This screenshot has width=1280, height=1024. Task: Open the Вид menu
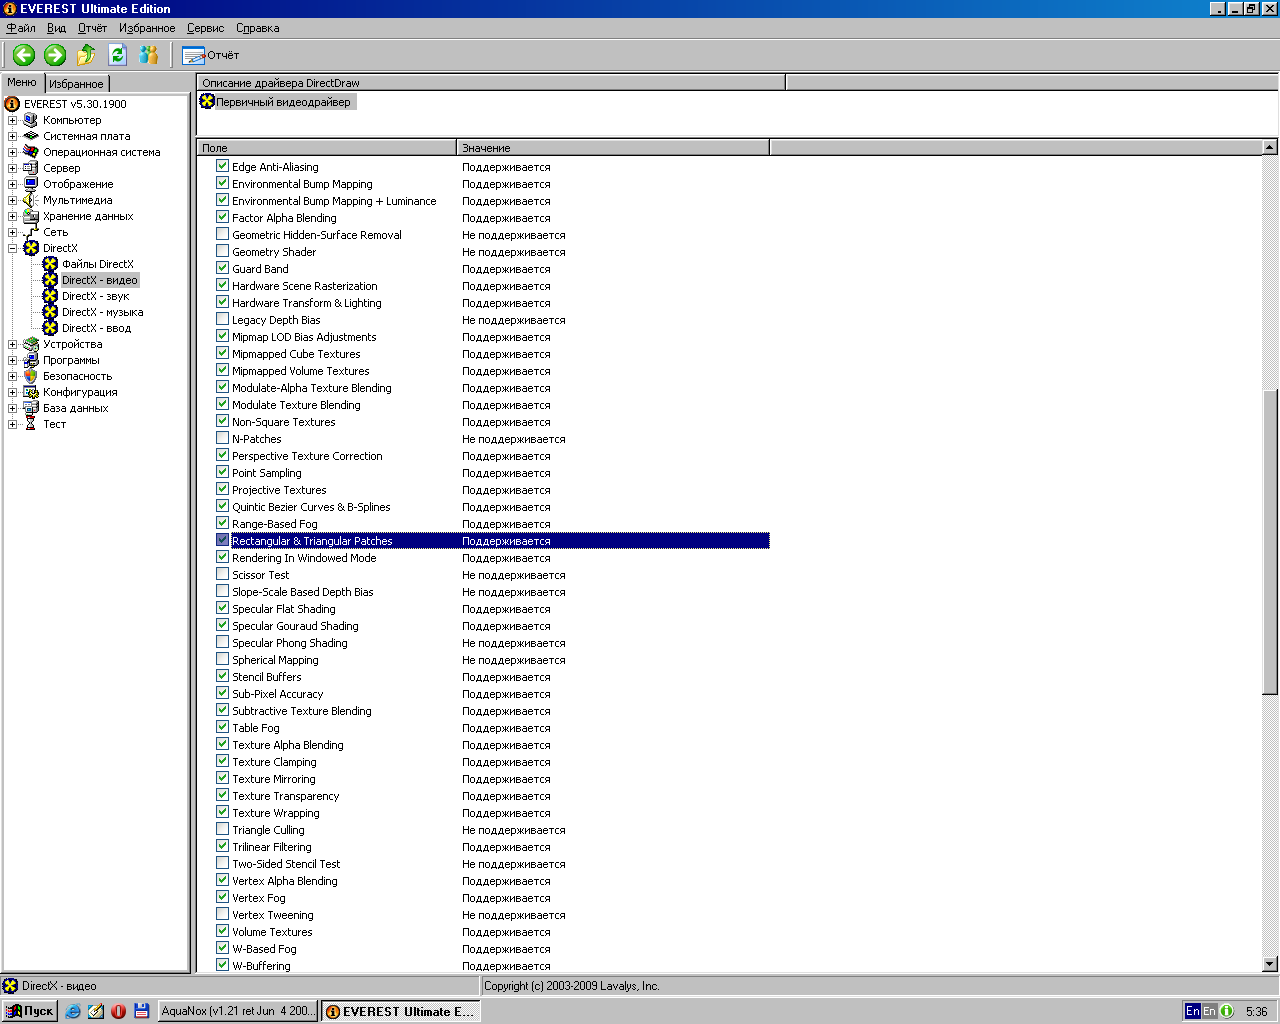(56, 28)
